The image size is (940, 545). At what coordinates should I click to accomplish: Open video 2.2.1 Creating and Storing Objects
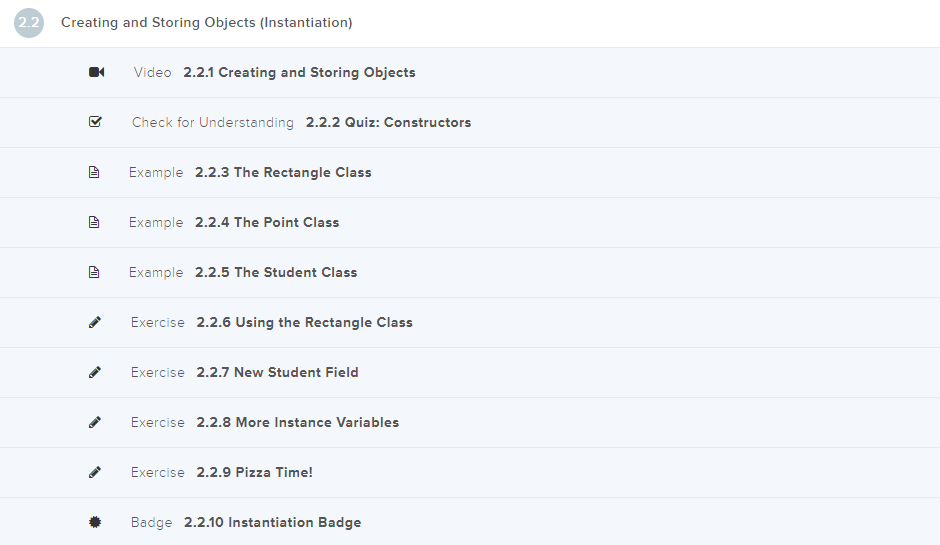[299, 72]
